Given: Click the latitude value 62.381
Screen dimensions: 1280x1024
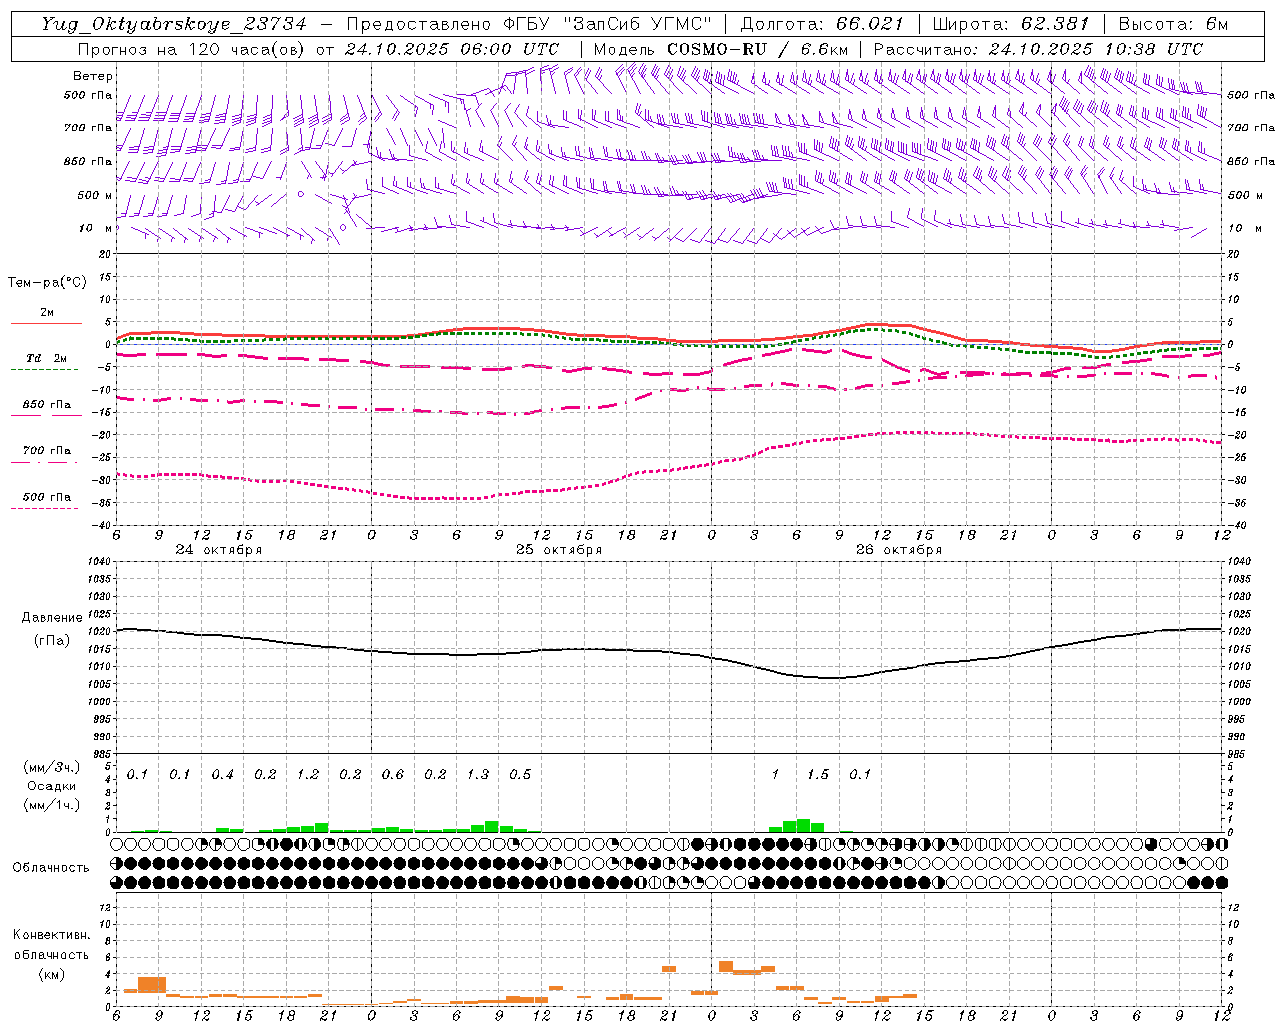Looking at the screenshot, I should [1055, 24].
